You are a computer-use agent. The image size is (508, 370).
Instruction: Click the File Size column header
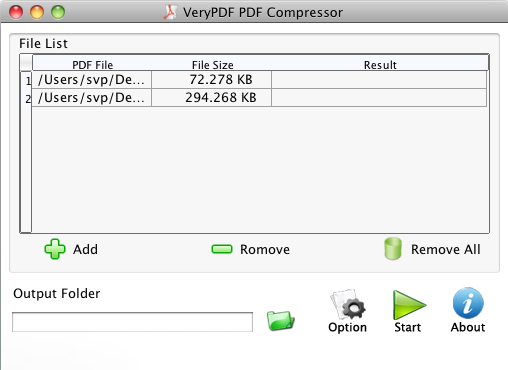212,65
